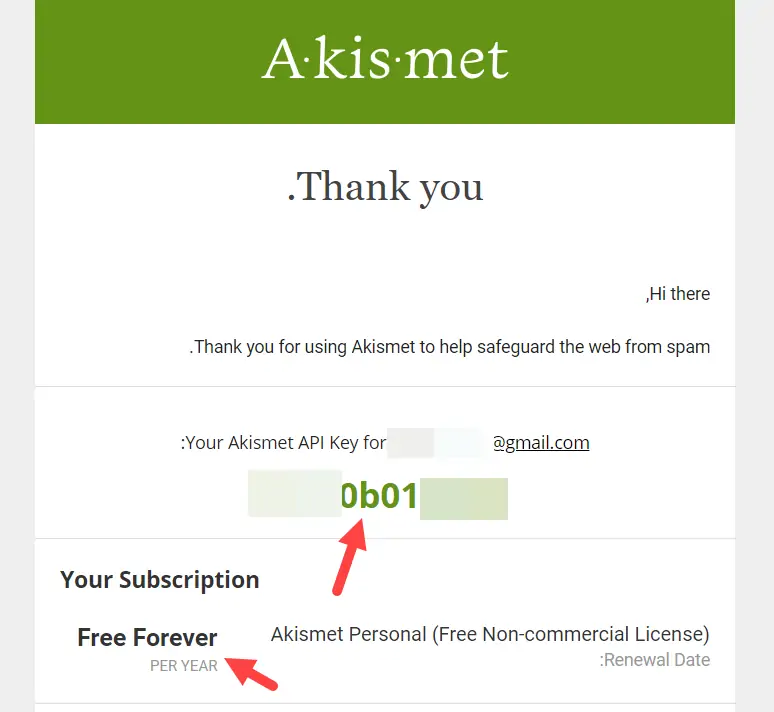Click the "Akismet Personal" plan name
This screenshot has width=774, height=712.
(x=348, y=634)
